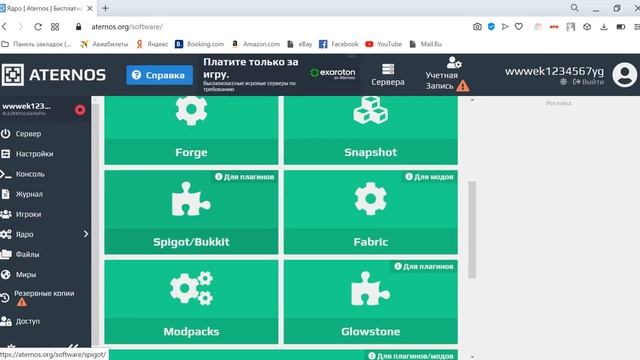The image size is (640, 360).
Task: Open the Яндекс bookmark
Action: pos(152,44)
